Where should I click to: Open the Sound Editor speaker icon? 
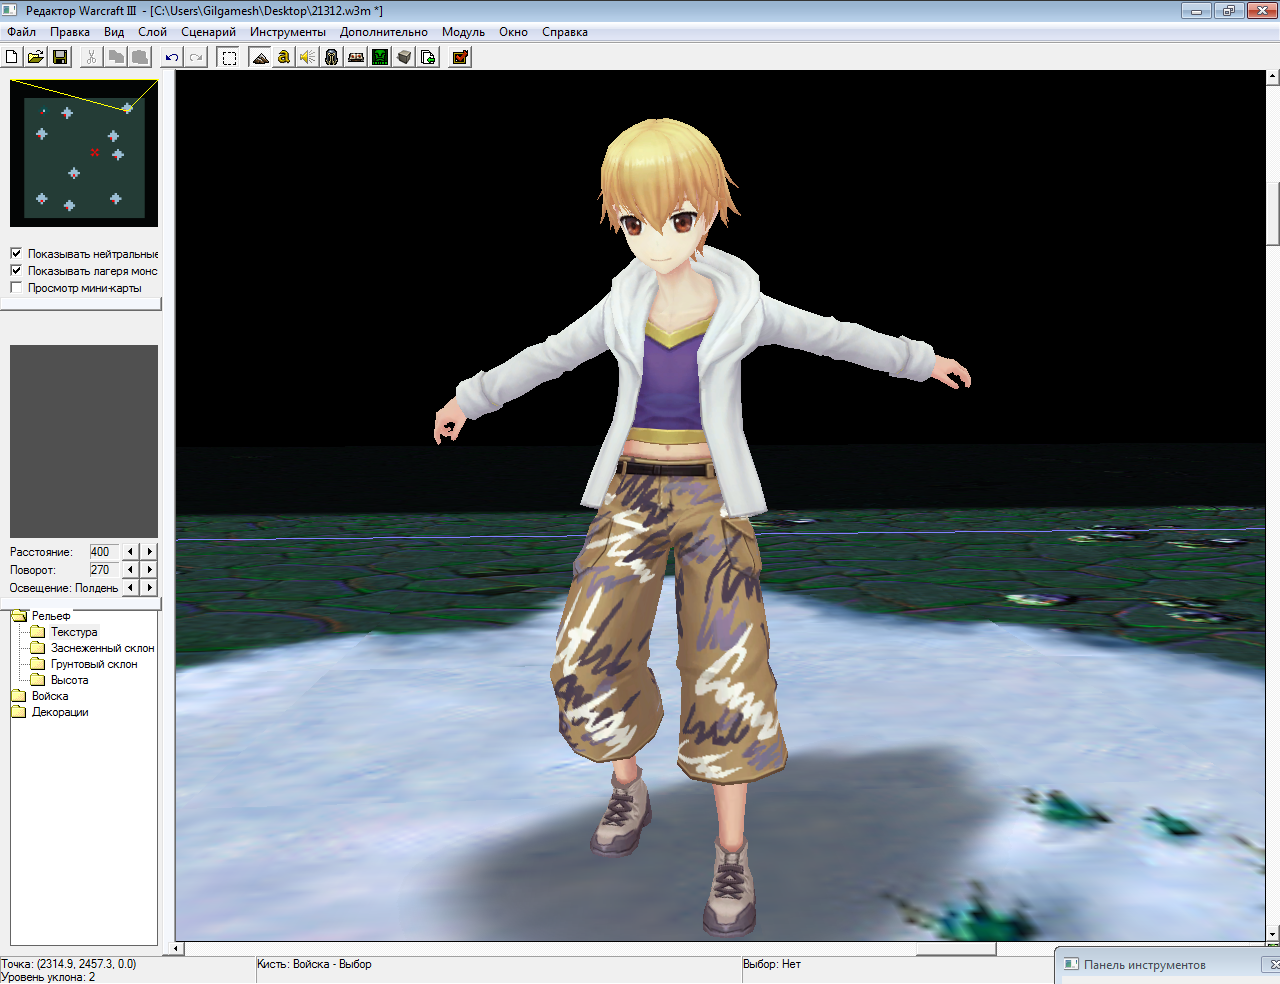point(308,57)
